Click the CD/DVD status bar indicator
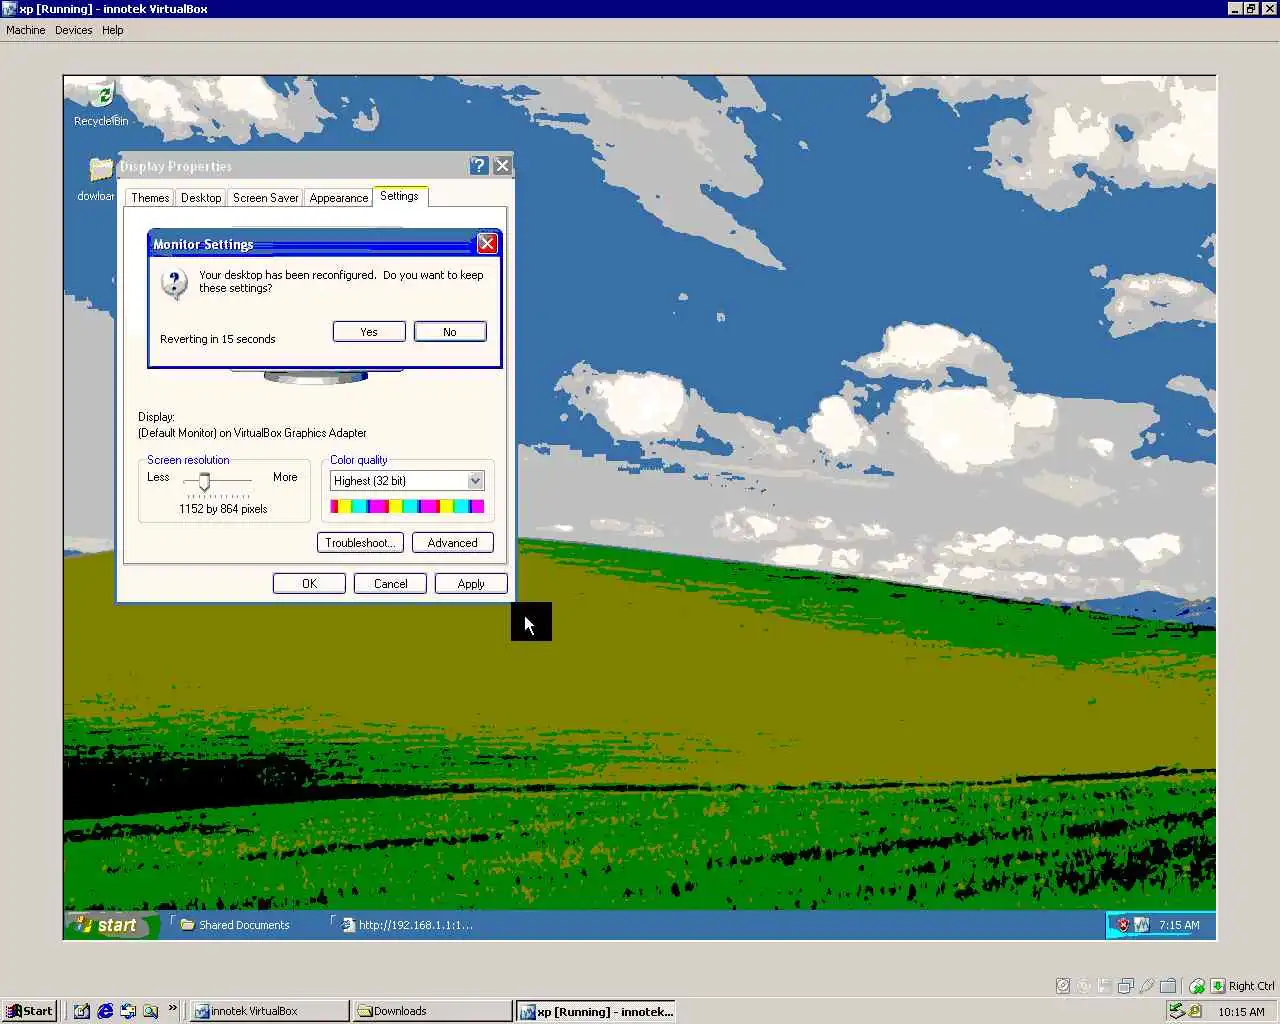 [1083, 986]
